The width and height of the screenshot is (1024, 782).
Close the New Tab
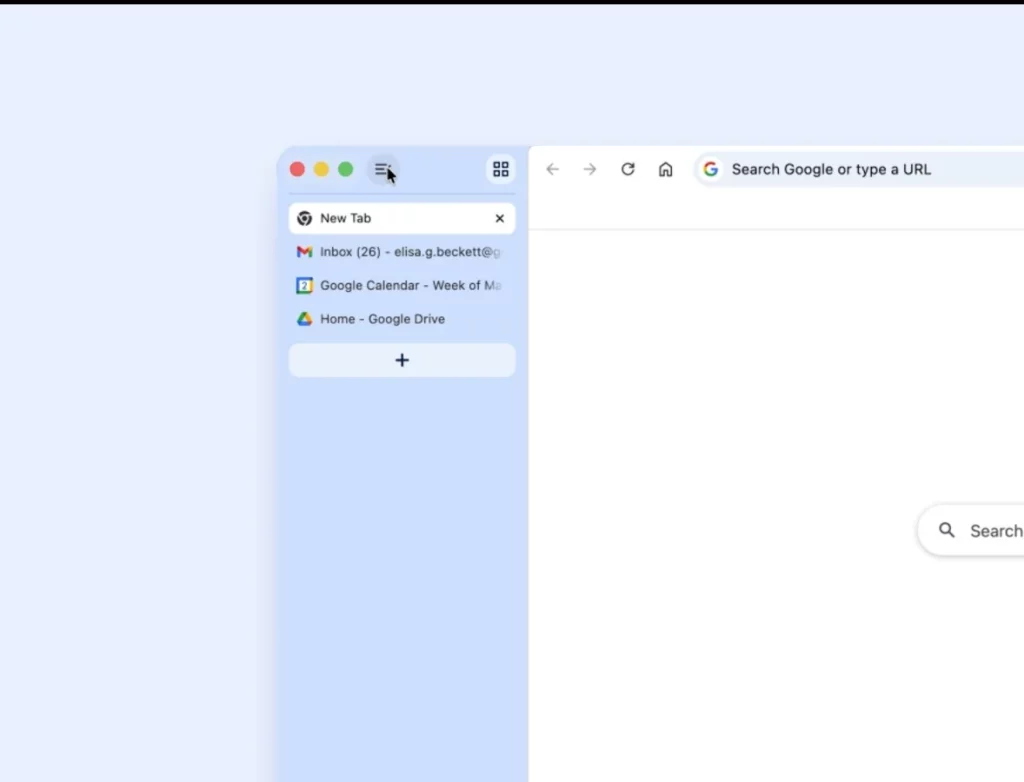[499, 218]
